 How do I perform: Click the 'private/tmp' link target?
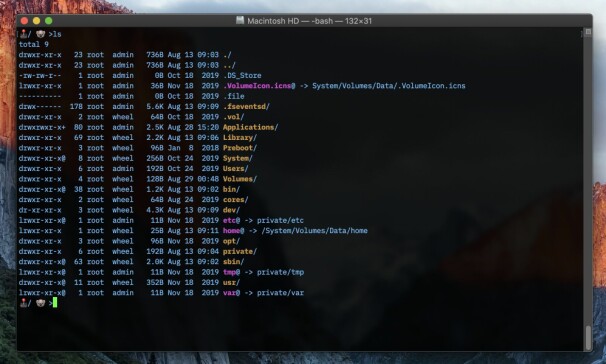tap(280, 272)
